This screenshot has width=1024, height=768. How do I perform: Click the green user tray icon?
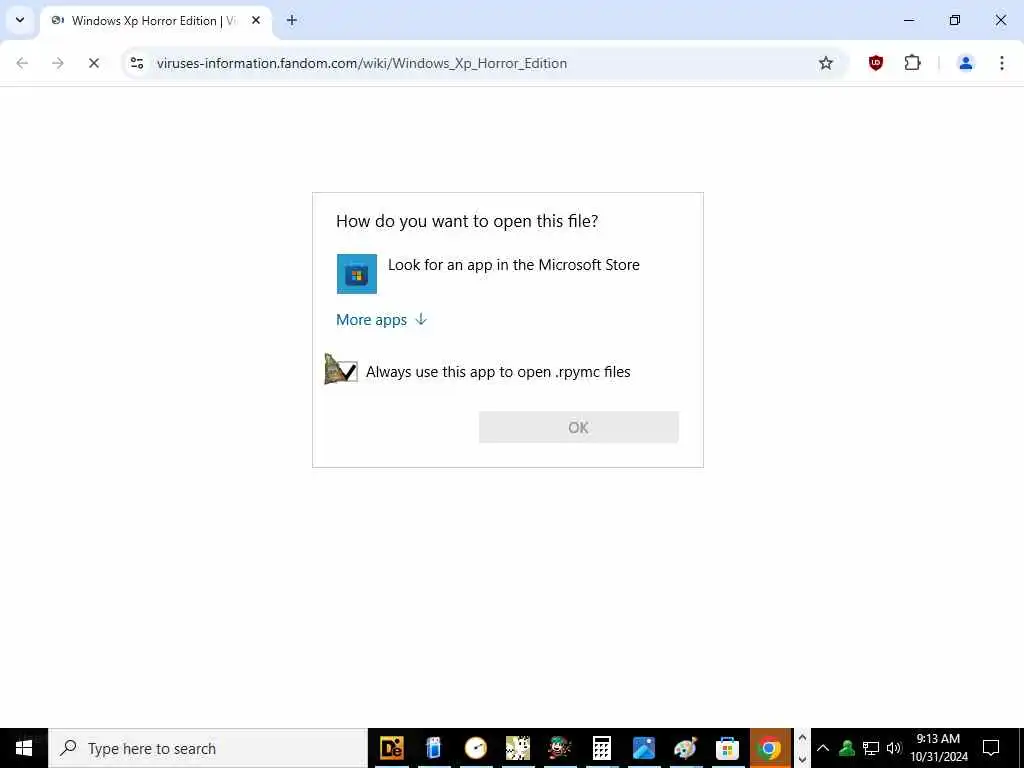pos(847,748)
